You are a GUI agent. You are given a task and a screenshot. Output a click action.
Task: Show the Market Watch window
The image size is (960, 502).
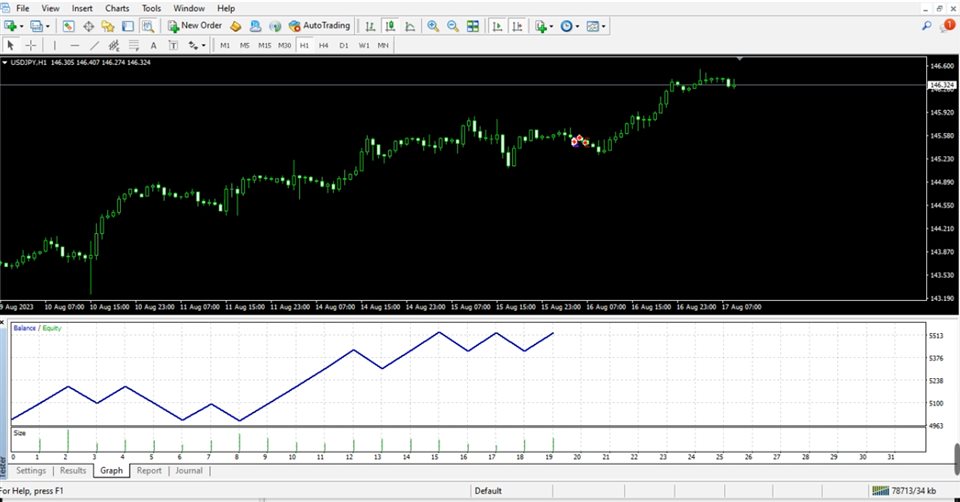[68, 26]
